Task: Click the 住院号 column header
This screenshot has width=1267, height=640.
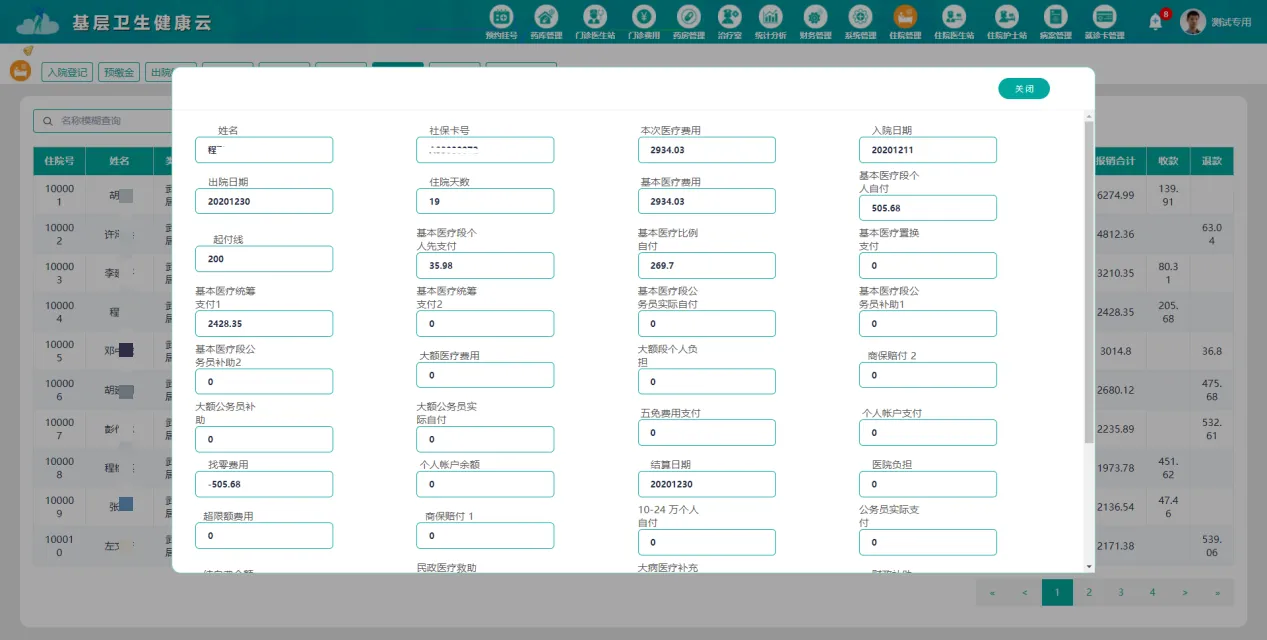Action: (x=59, y=161)
